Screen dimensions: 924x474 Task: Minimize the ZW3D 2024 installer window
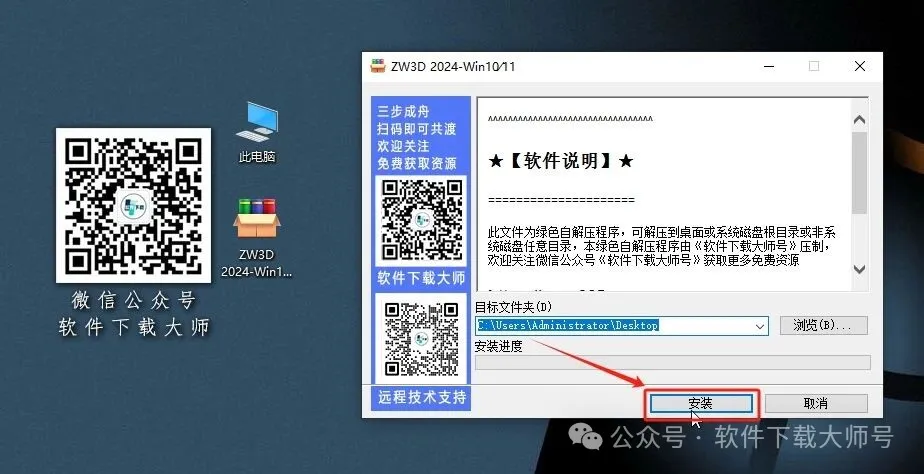tap(769, 67)
